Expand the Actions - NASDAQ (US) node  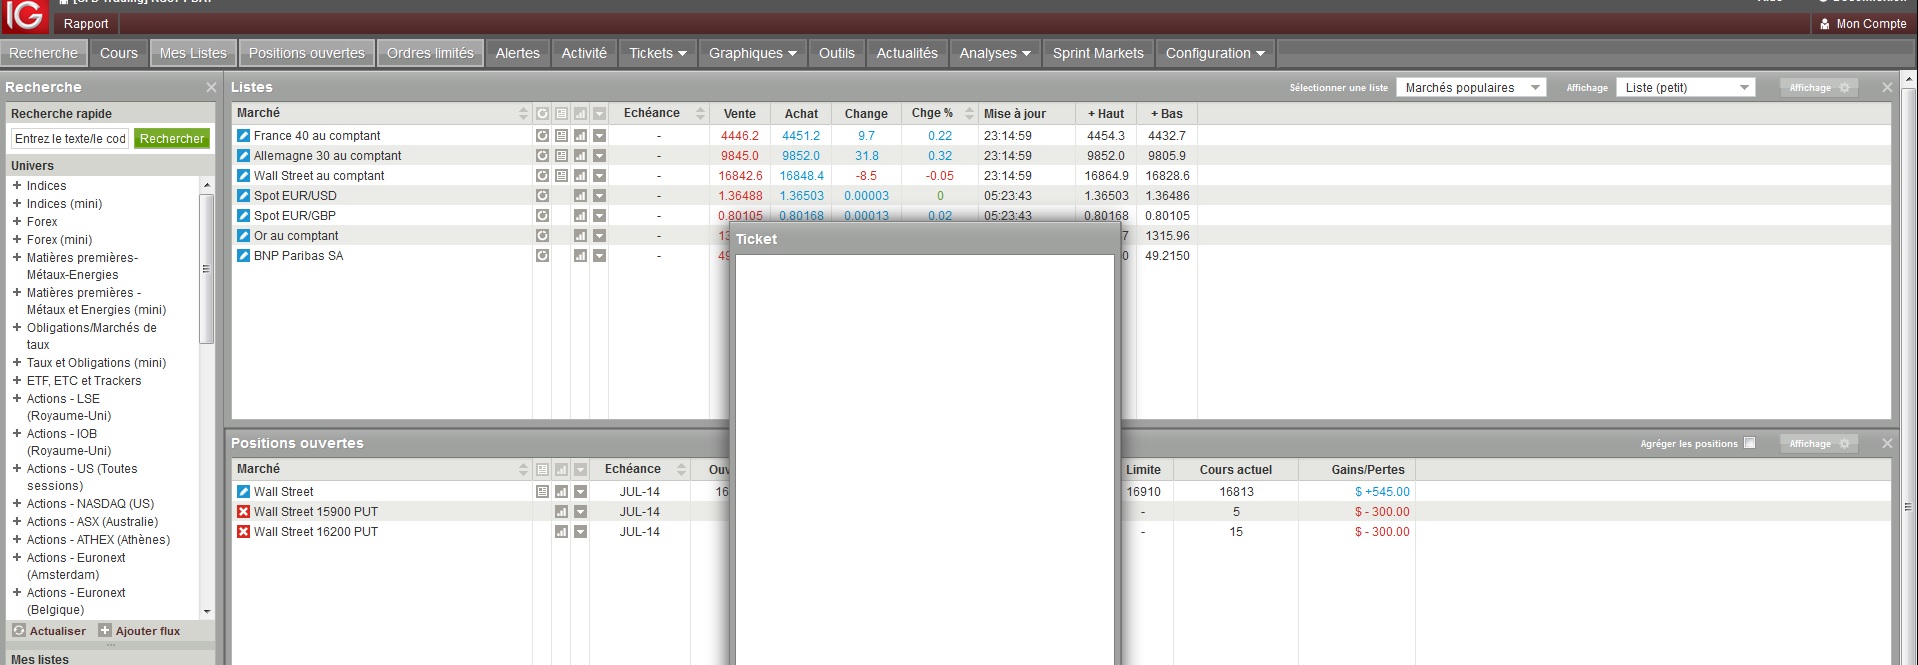pos(16,503)
